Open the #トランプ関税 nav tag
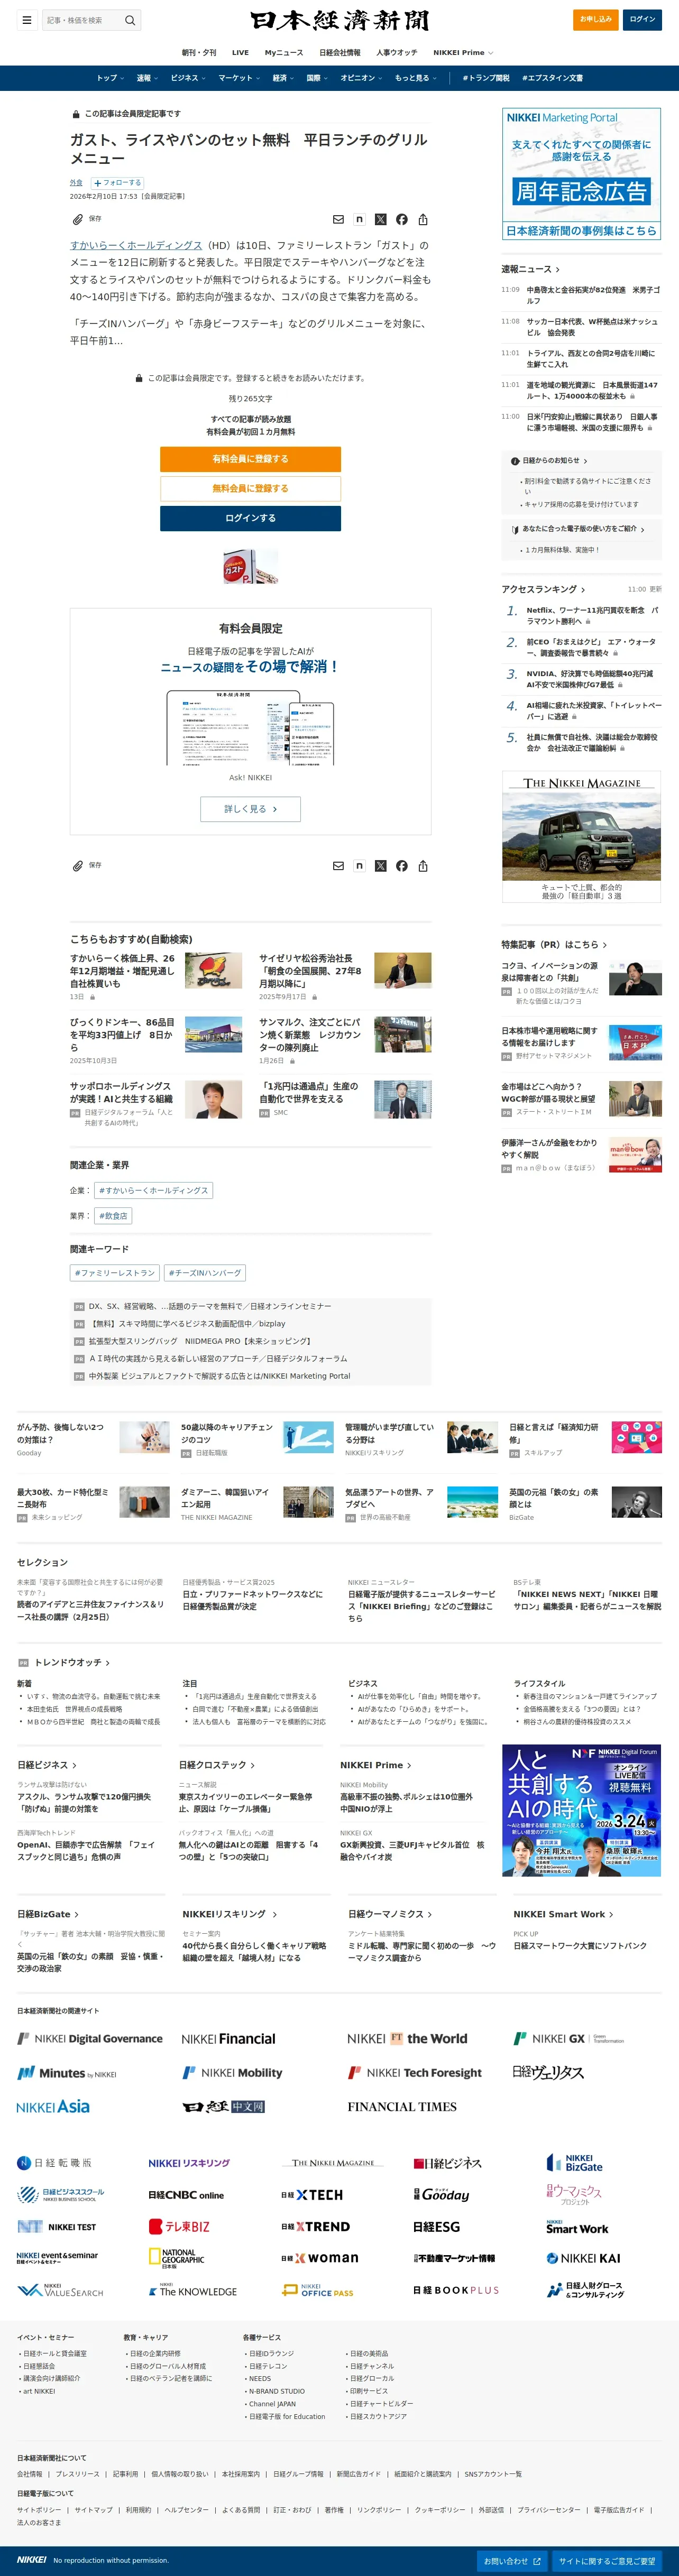 coord(486,78)
